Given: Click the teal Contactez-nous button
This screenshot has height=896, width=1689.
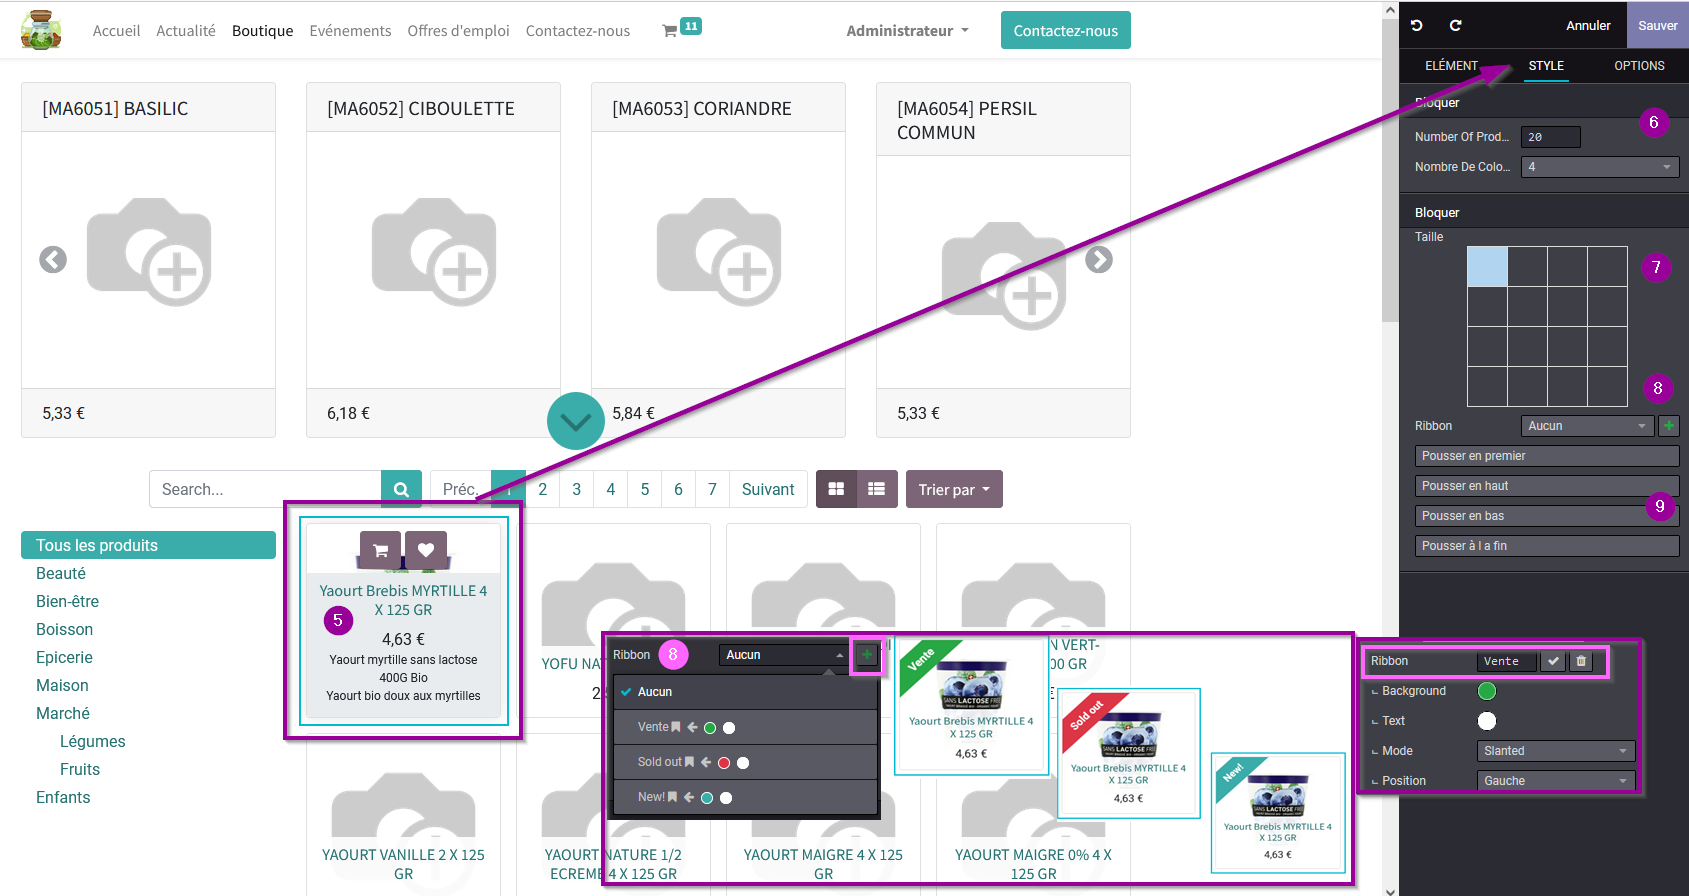Looking at the screenshot, I should pyautogui.click(x=1066, y=30).
